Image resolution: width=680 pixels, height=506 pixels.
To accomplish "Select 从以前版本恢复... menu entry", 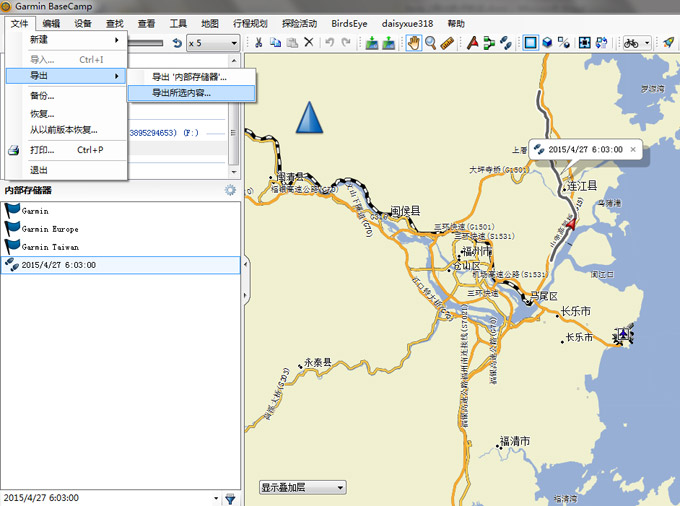I will click(66, 130).
